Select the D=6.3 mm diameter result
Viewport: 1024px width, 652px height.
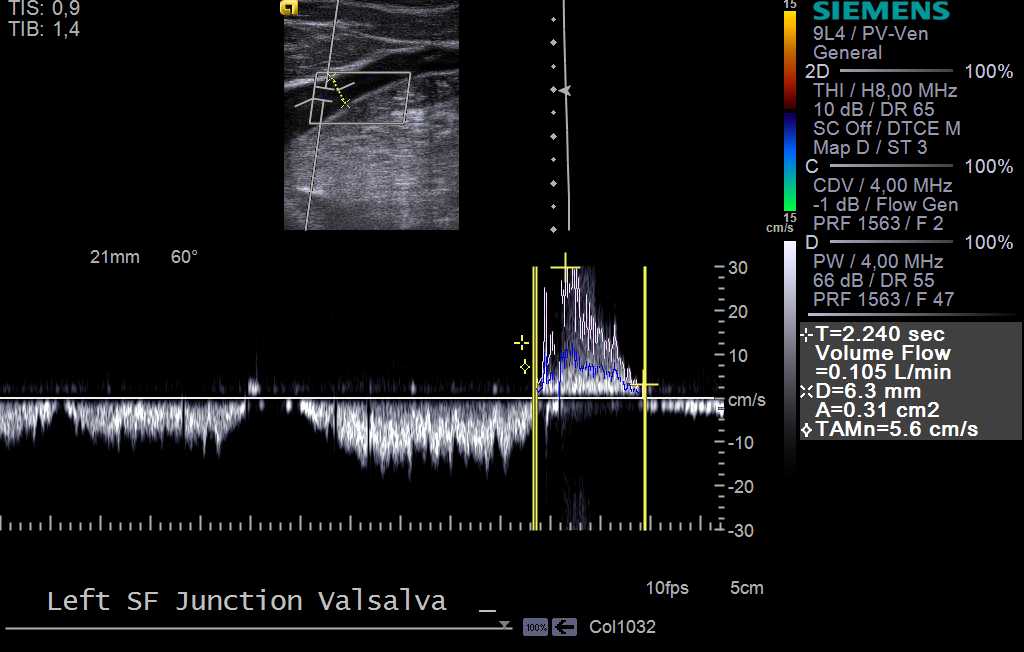point(867,392)
